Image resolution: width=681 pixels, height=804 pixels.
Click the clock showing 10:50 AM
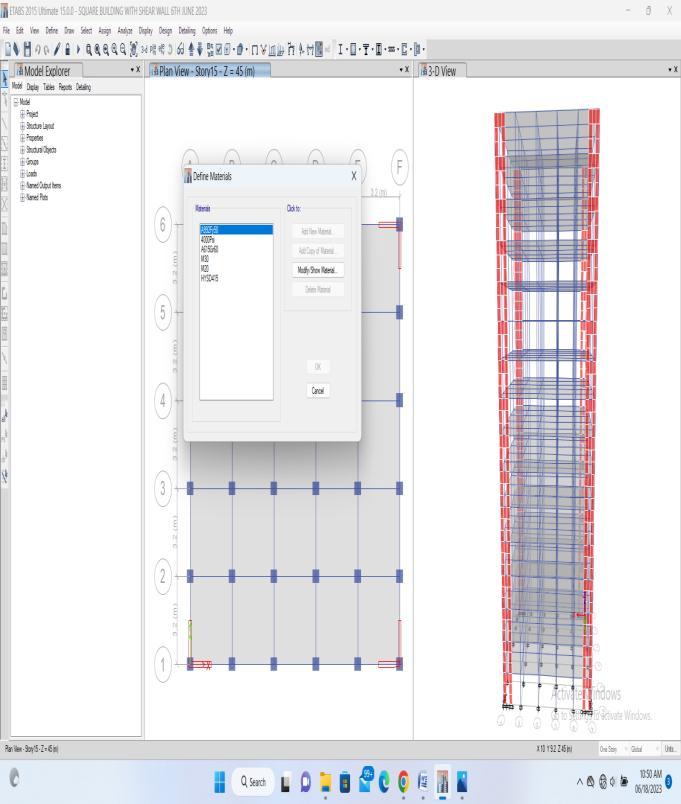pyautogui.click(x=650, y=774)
